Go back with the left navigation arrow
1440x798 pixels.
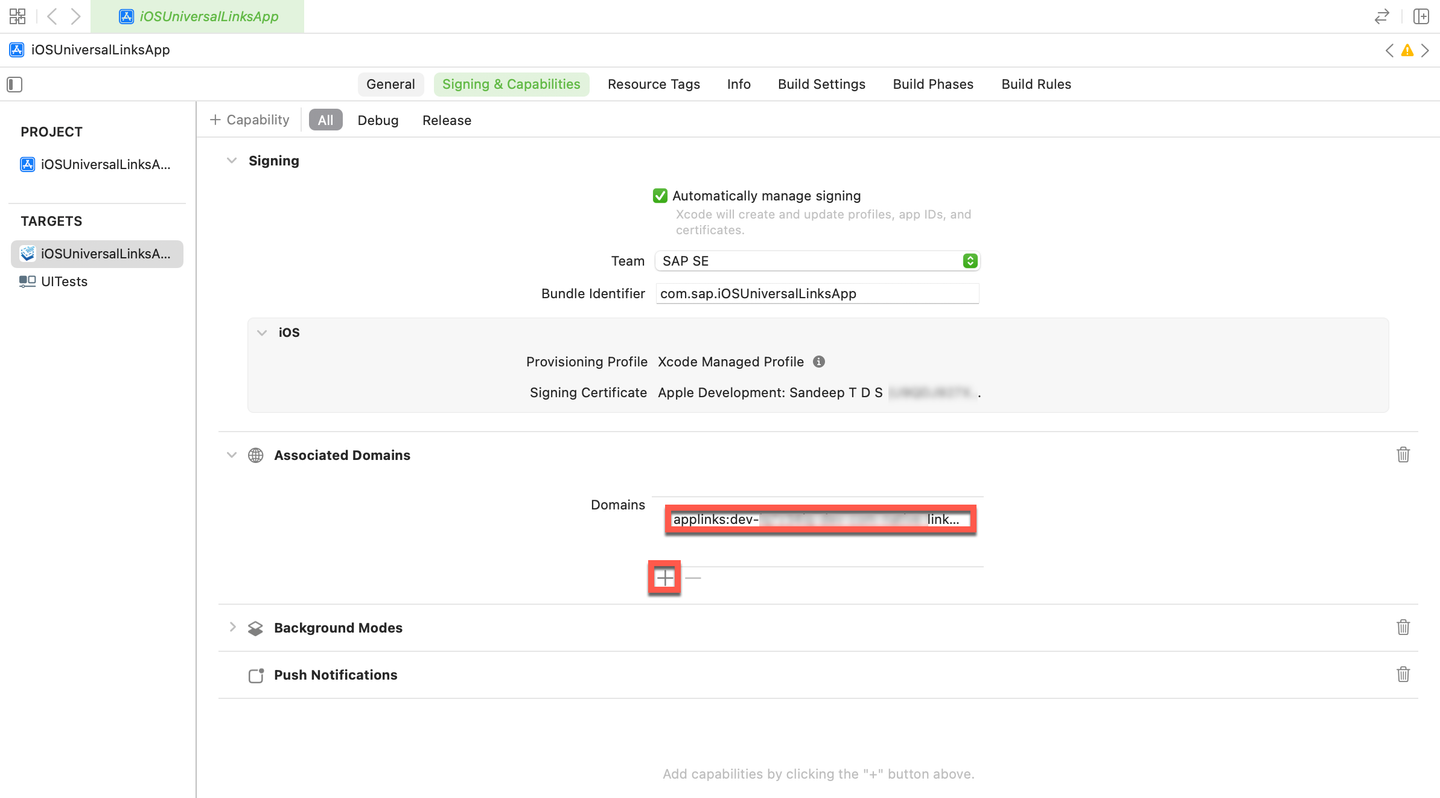pyautogui.click(x=52, y=16)
